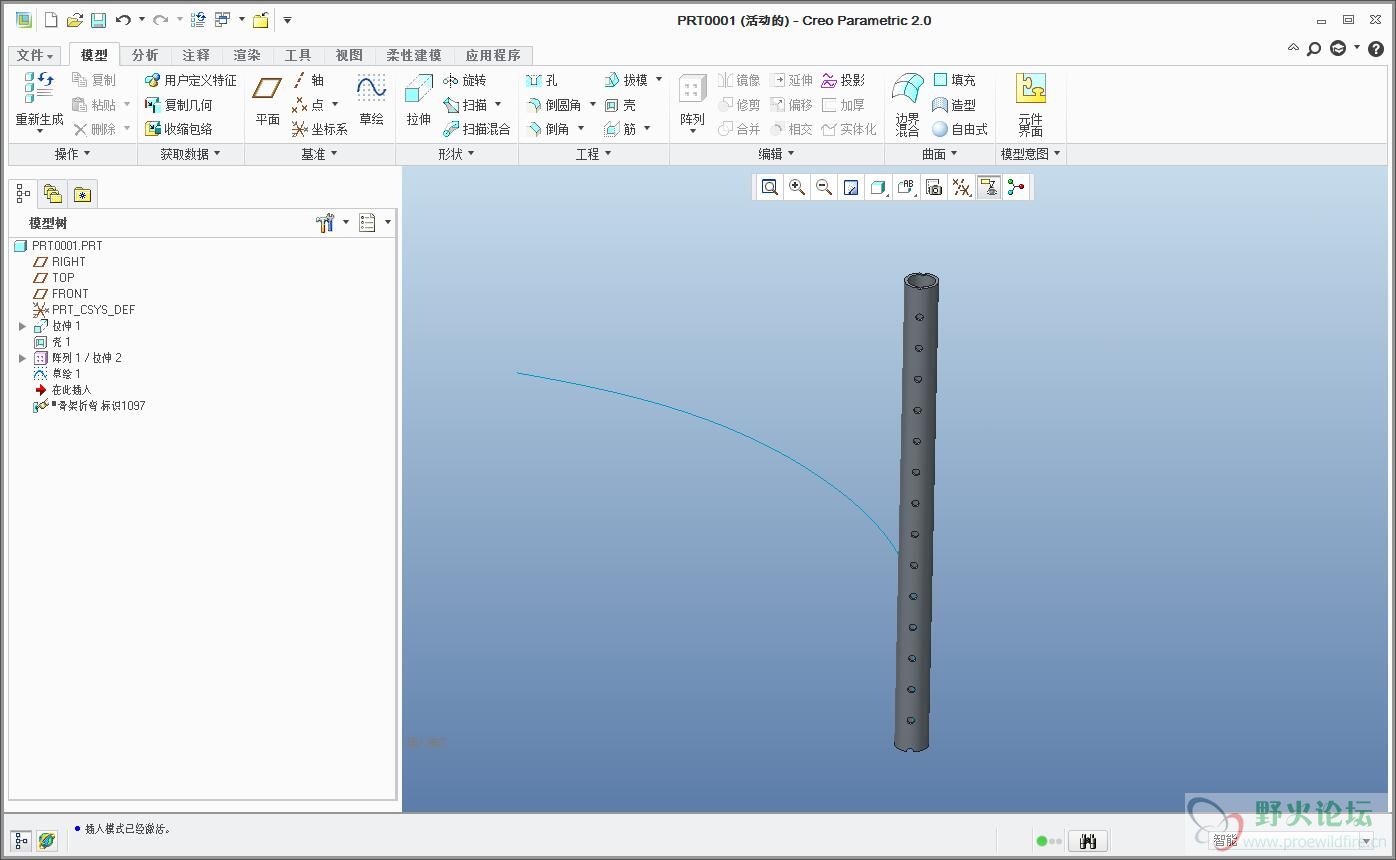
Task: Select the 边界混合 (Boundary Blend) tool
Action: pyautogui.click(x=907, y=103)
